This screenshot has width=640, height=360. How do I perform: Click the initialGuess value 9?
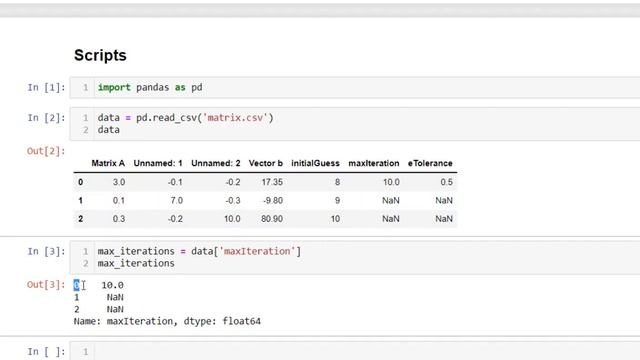[x=337, y=200]
